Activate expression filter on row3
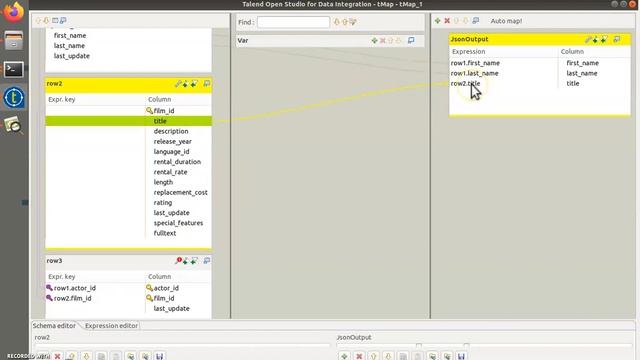The image size is (640, 360). (185, 260)
